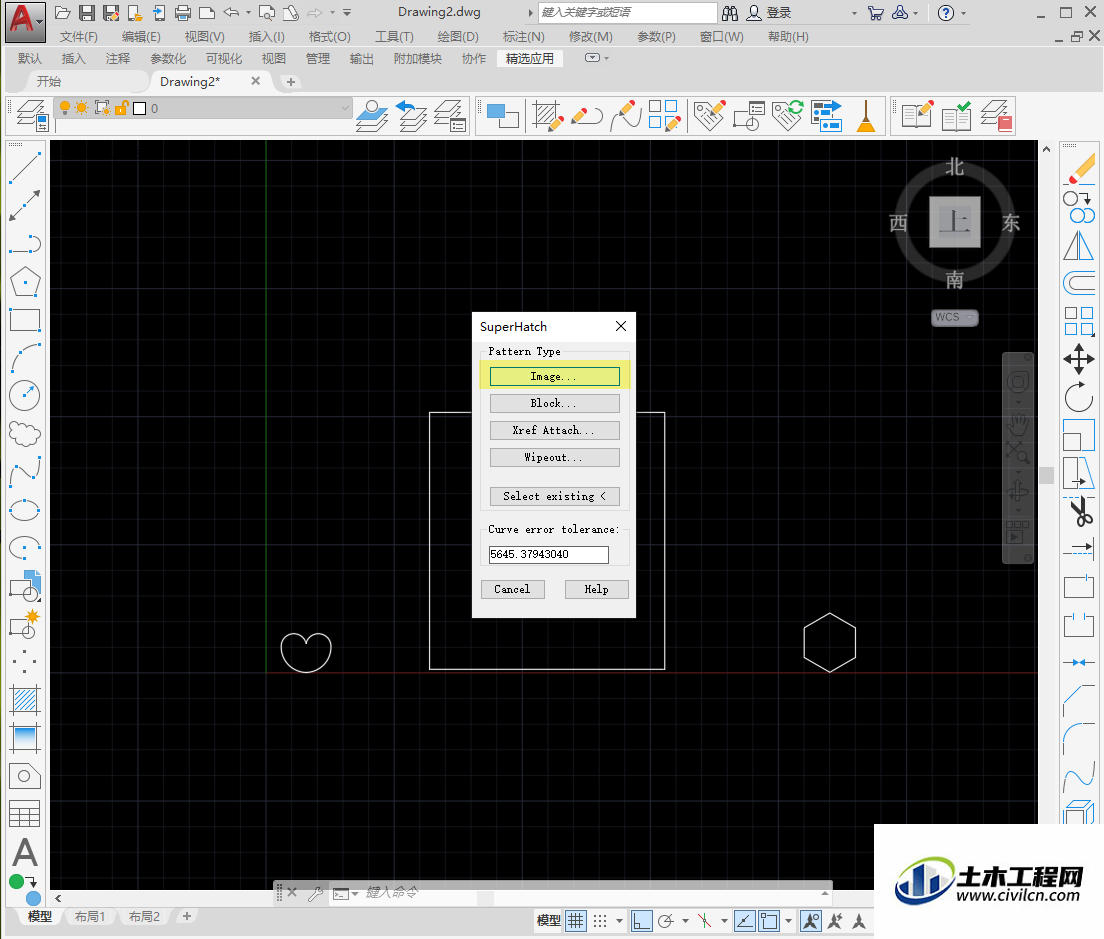The image size is (1104, 939).
Task: Cancel the SuperHatch dialog
Action: 513,589
